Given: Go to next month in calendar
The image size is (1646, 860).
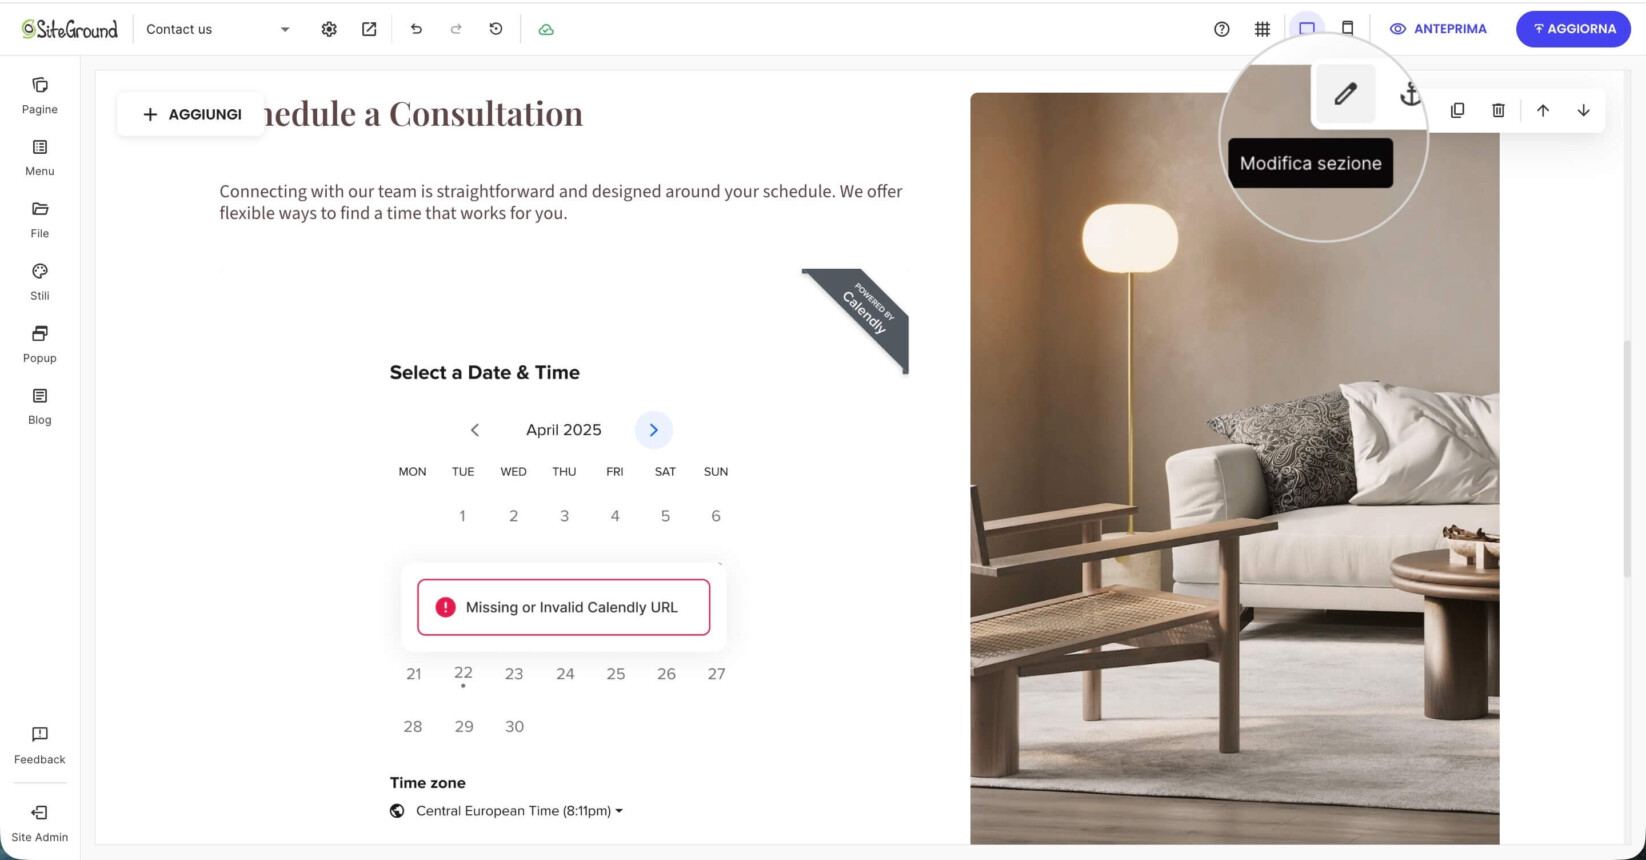Looking at the screenshot, I should [654, 430].
